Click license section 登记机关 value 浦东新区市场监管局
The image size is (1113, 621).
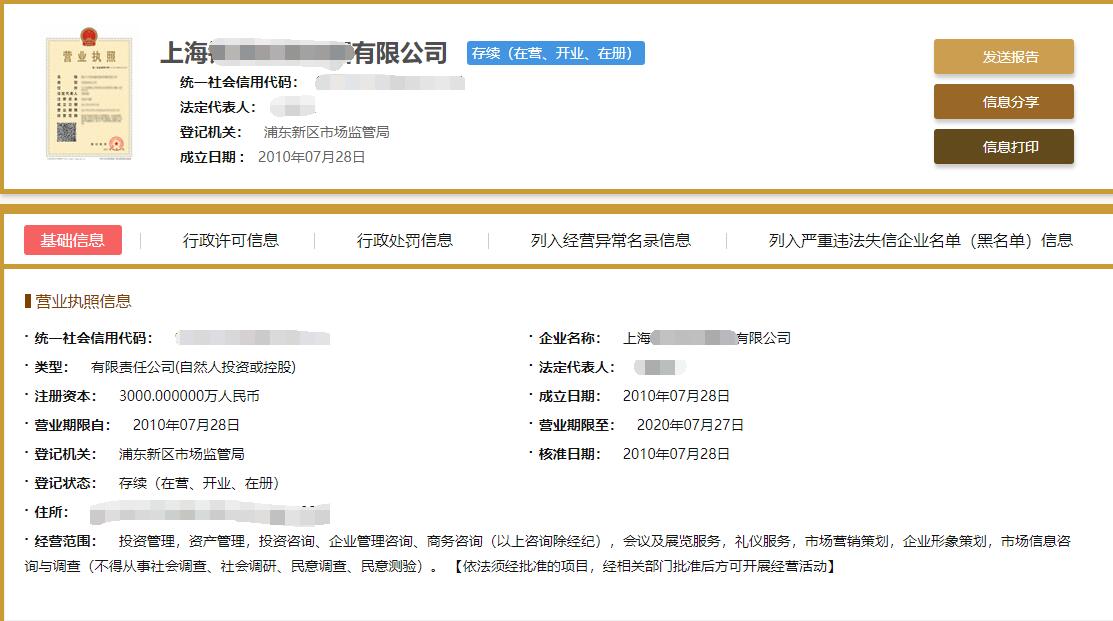point(182,454)
